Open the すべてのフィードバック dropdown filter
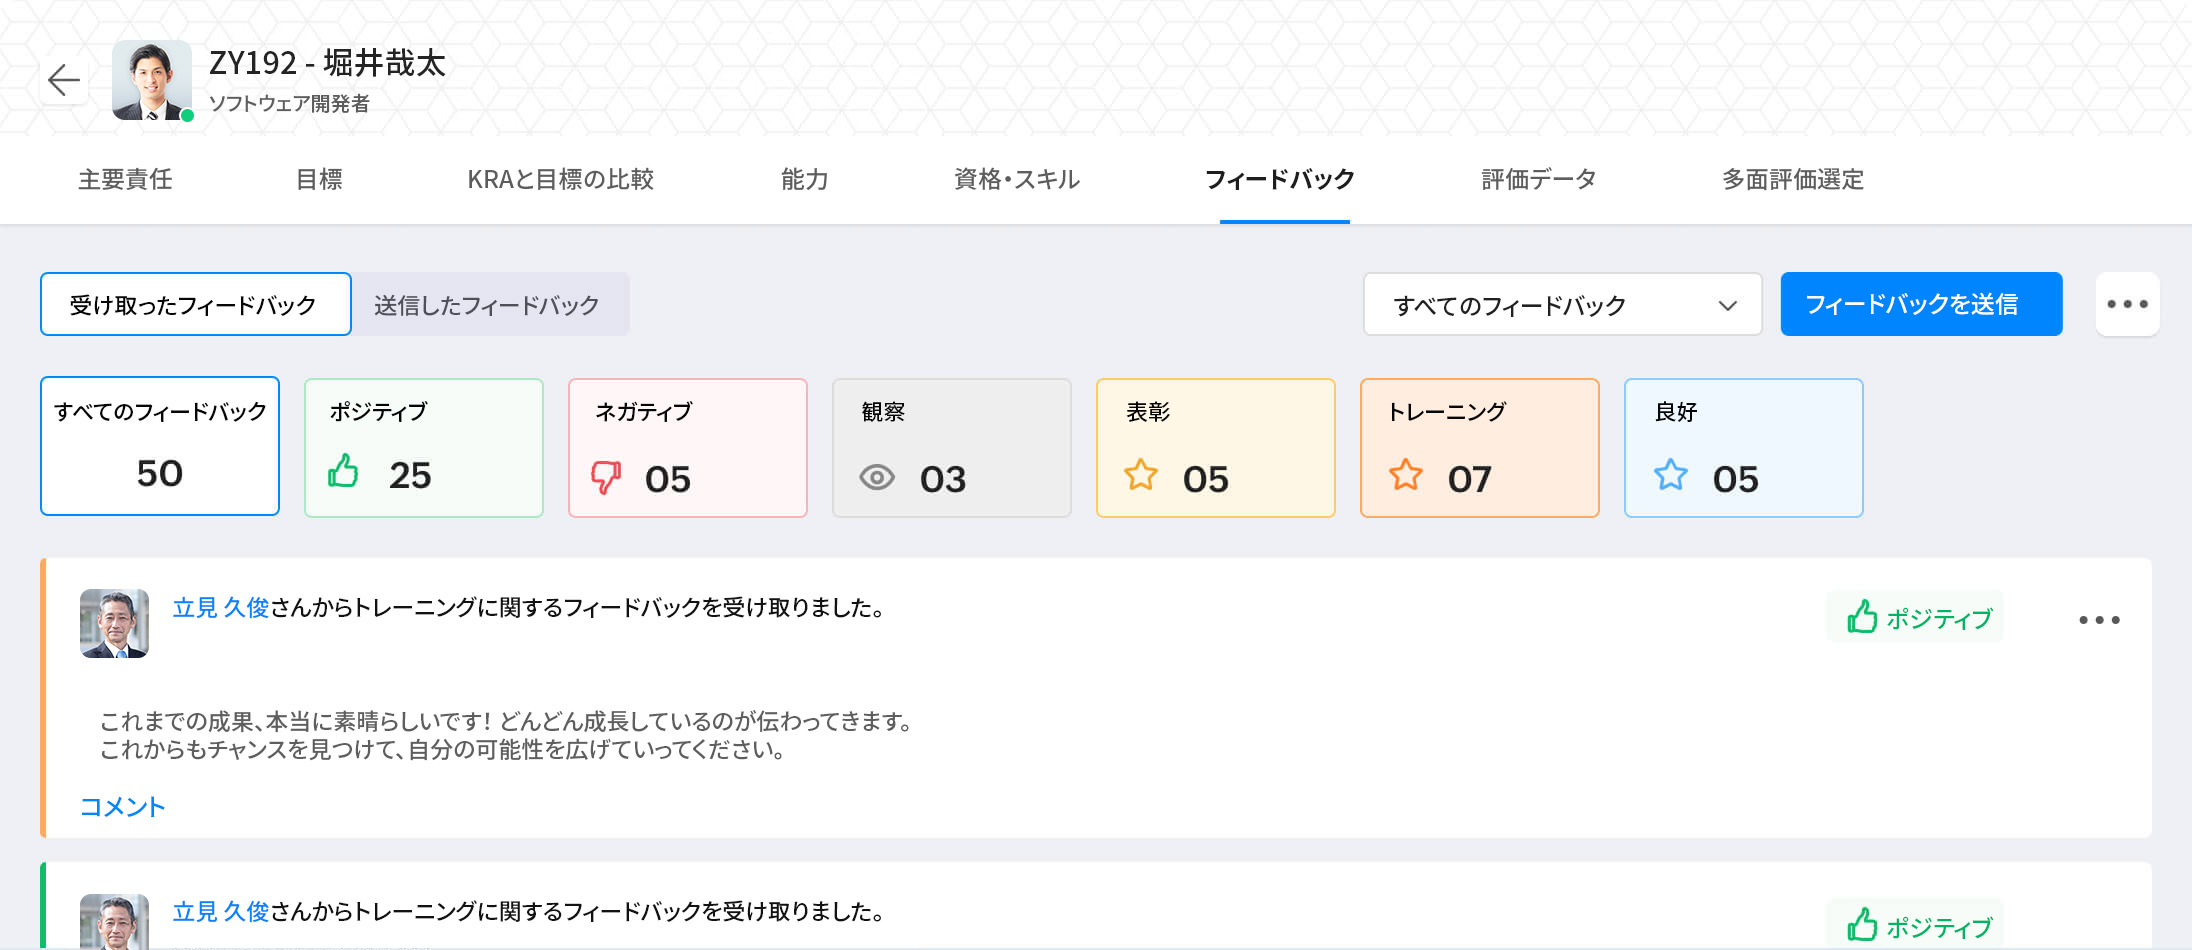The height and width of the screenshot is (950, 2192). click(x=1562, y=304)
